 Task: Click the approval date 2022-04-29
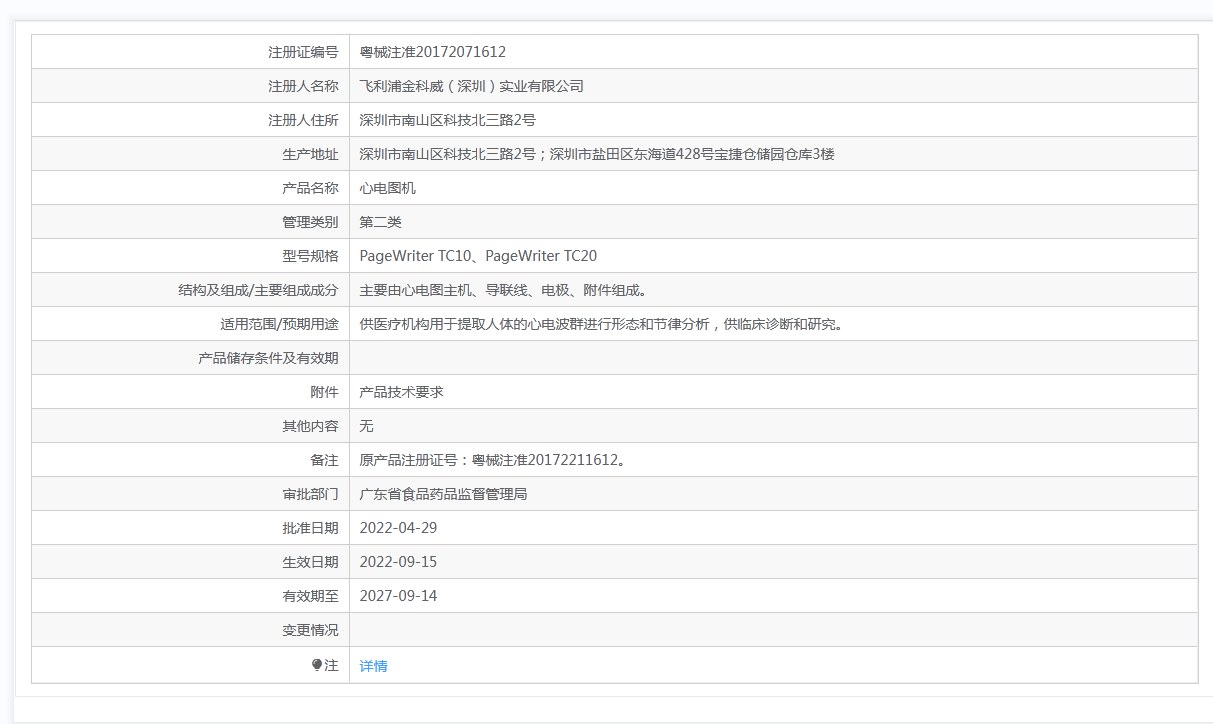tap(398, 528)
